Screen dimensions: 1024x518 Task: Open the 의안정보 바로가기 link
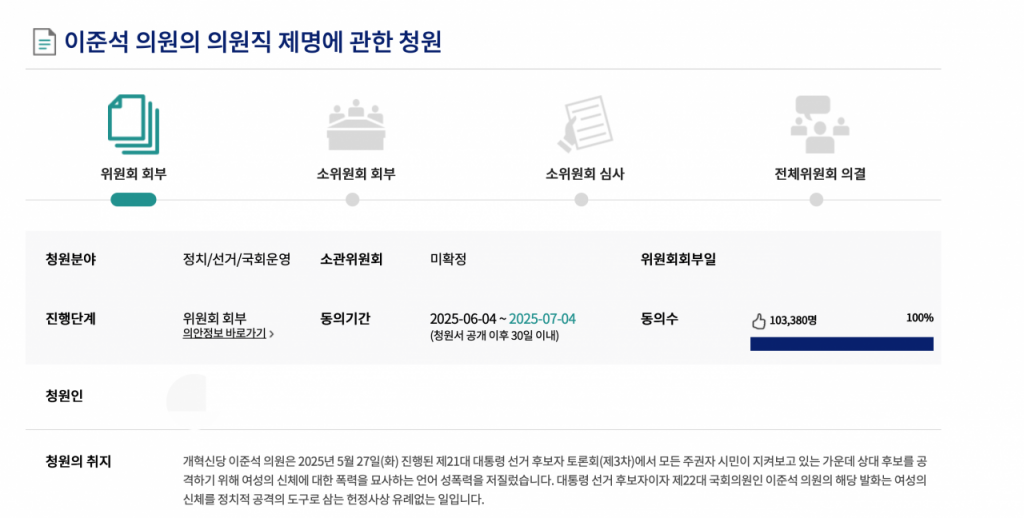(224, 334)
